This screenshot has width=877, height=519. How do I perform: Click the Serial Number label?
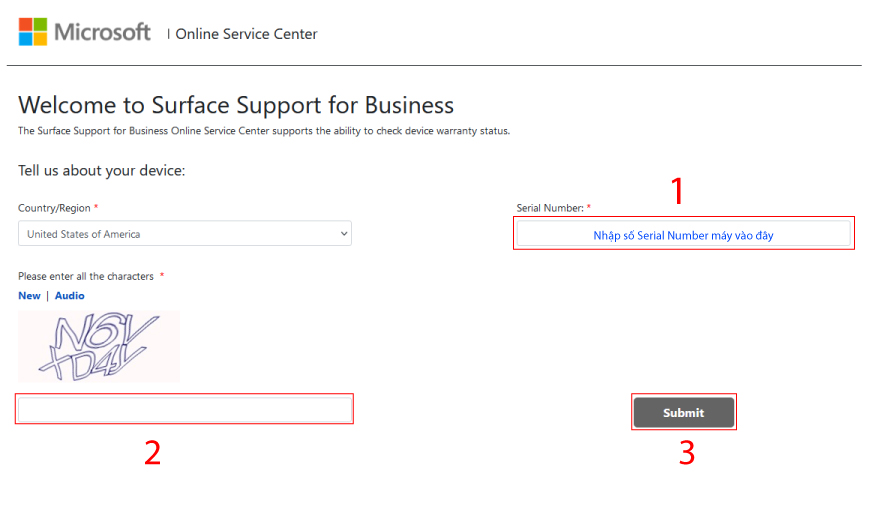(x=550, y=208)
